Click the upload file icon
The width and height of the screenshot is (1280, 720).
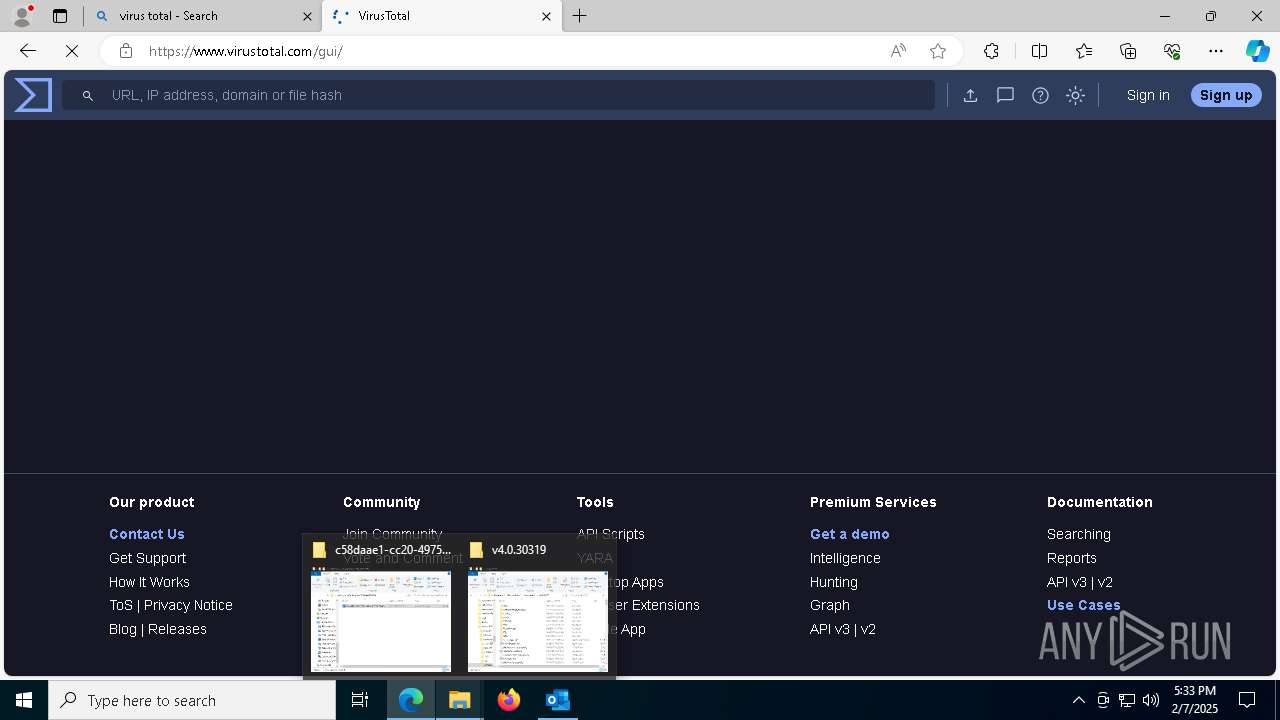point(970,95)
